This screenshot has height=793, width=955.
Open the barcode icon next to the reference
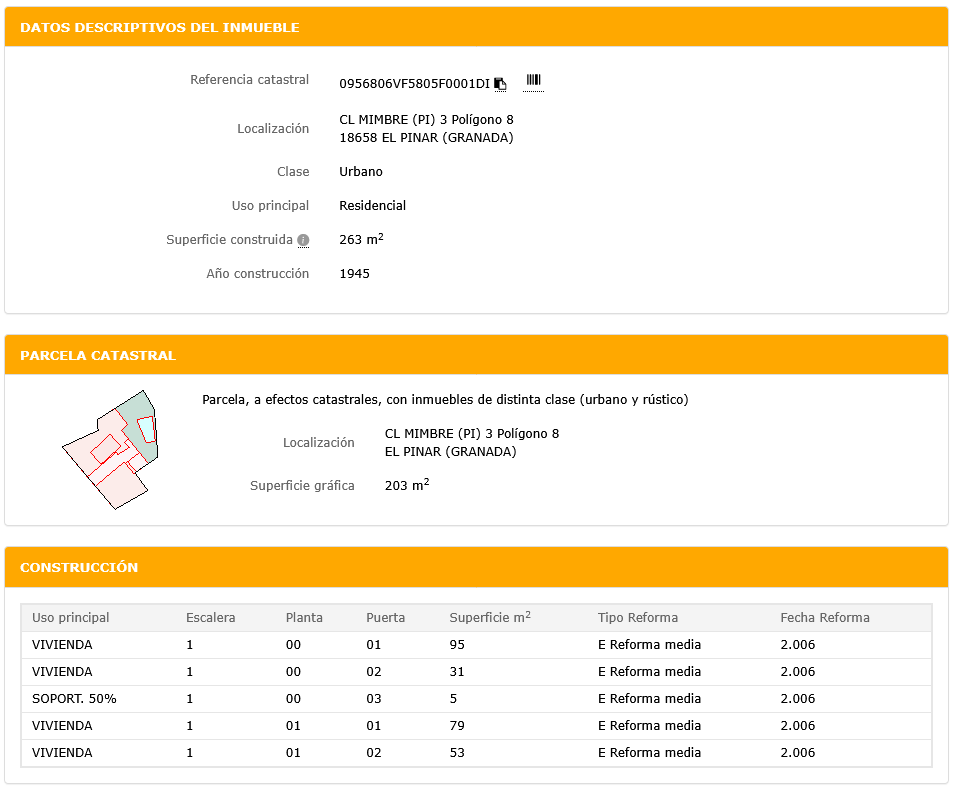point(533,81)
